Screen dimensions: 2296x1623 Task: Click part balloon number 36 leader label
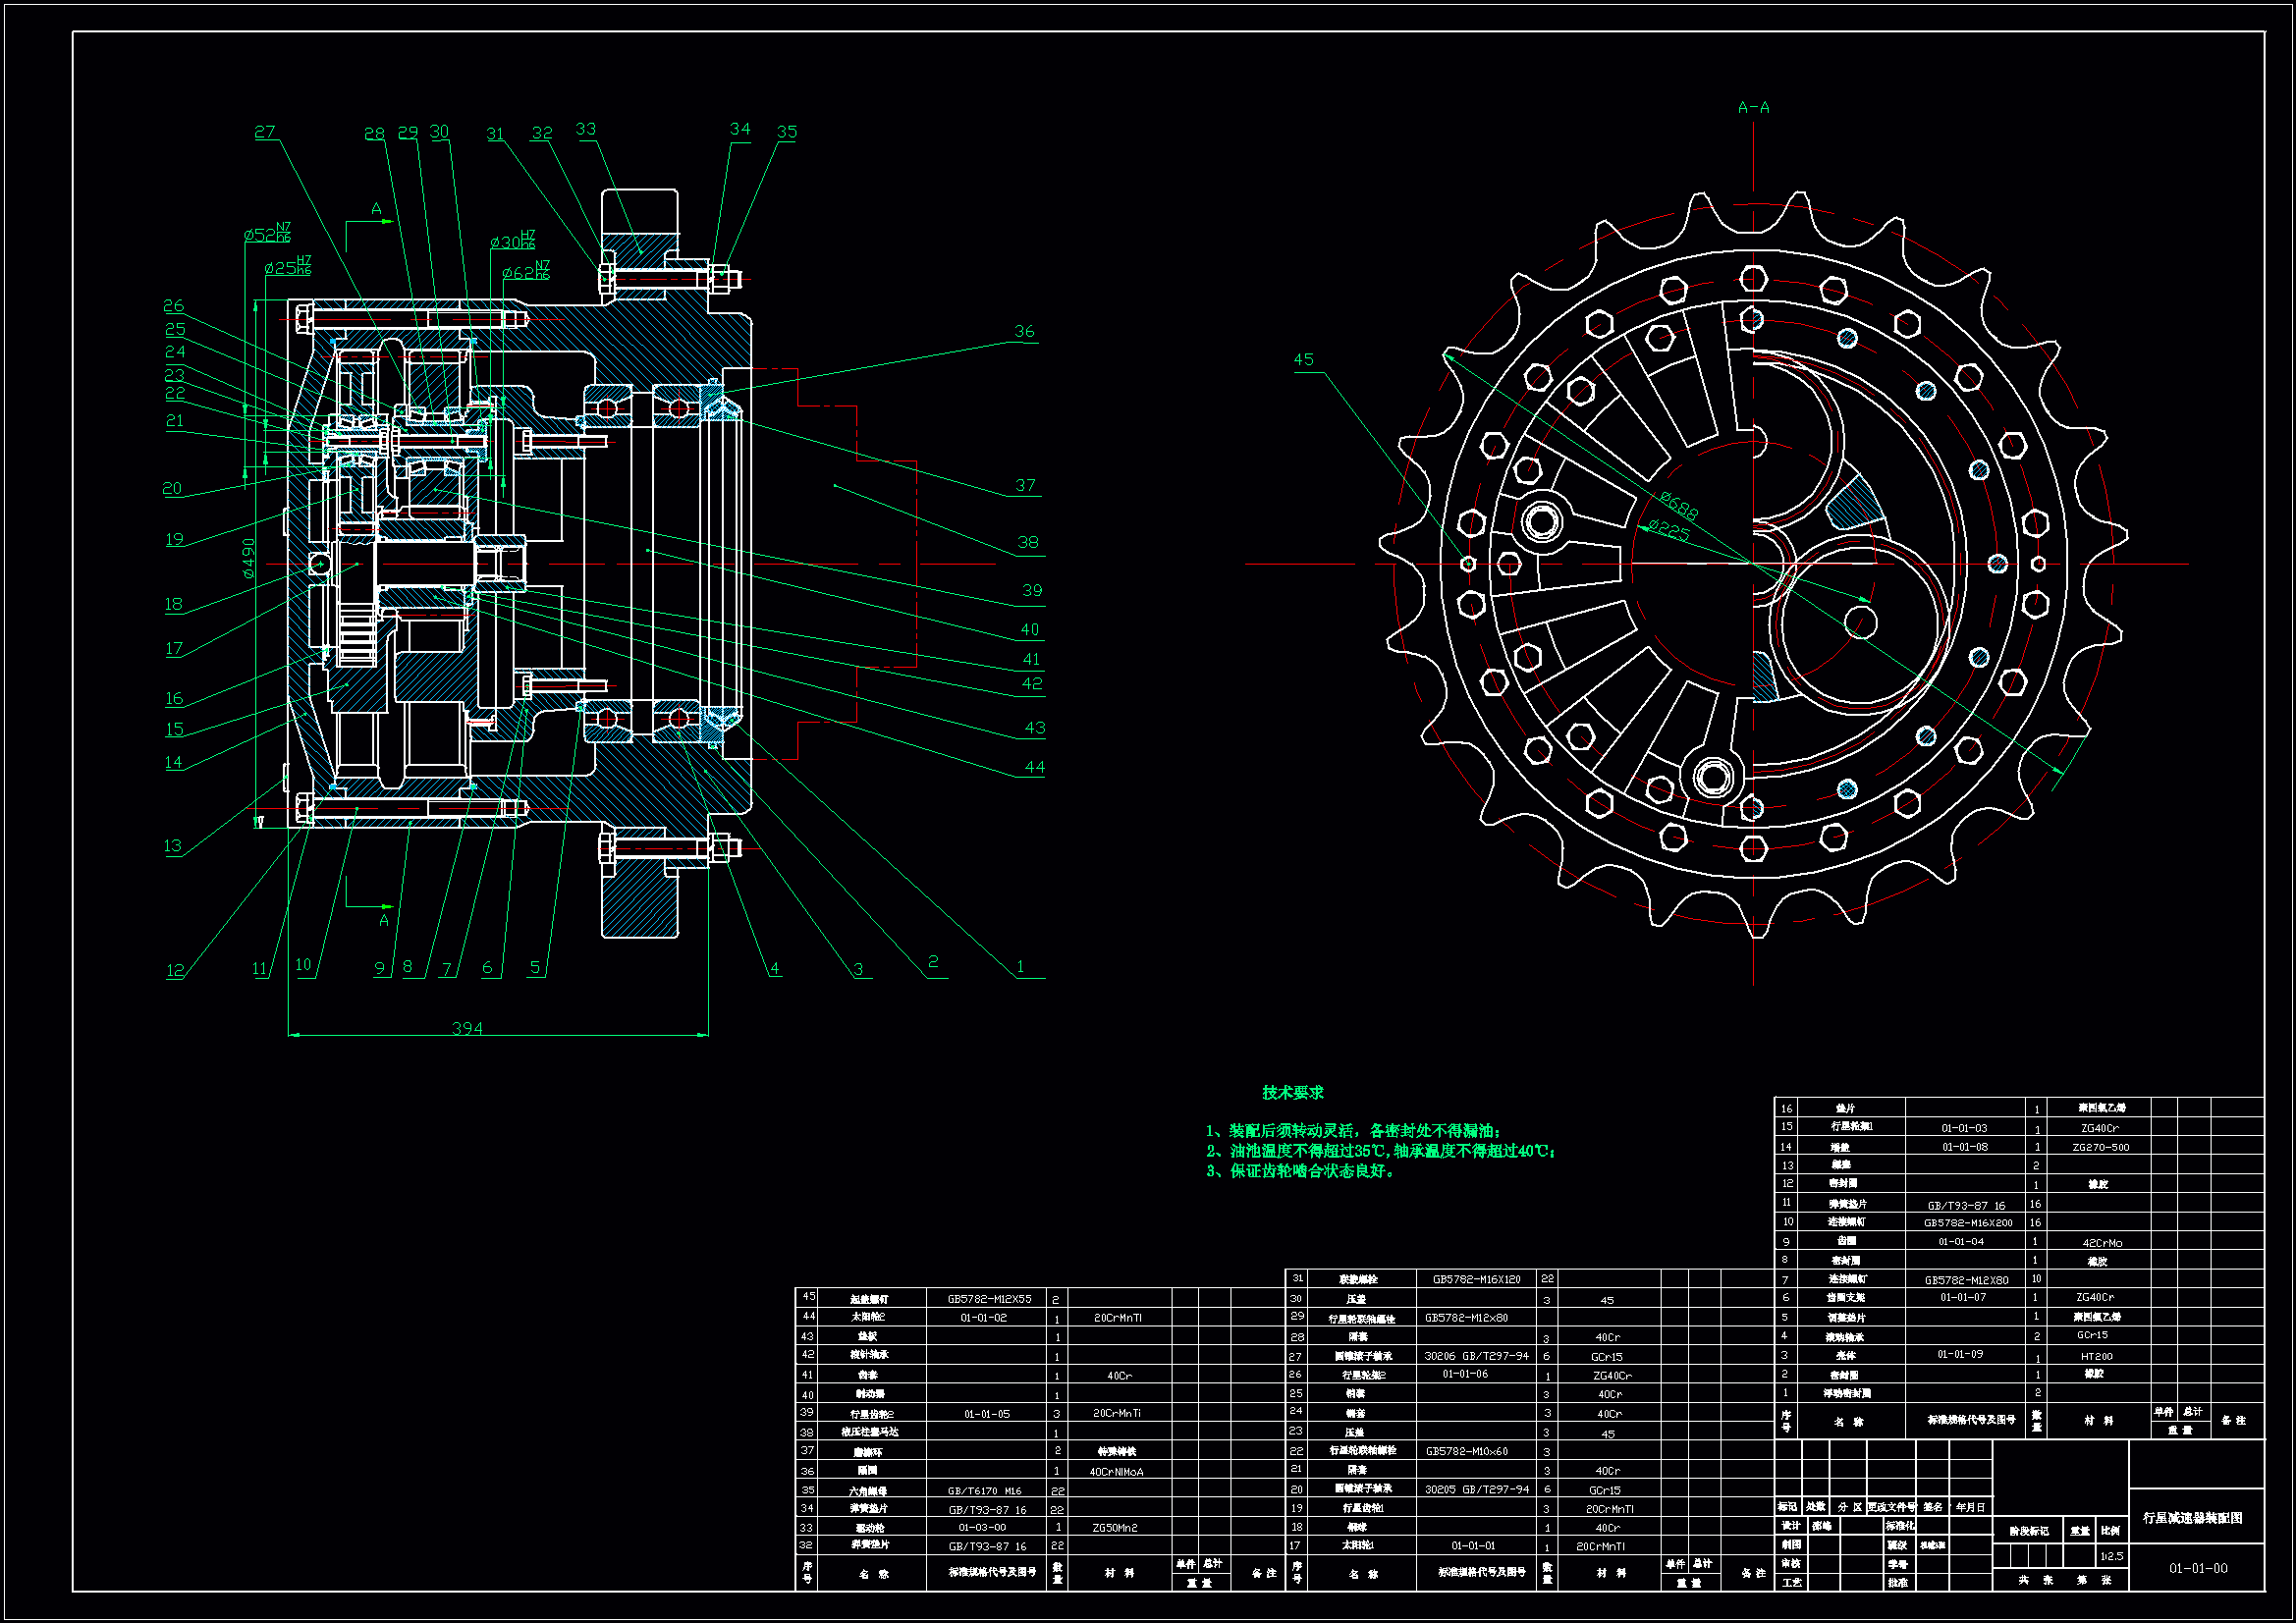point(1024,331)
